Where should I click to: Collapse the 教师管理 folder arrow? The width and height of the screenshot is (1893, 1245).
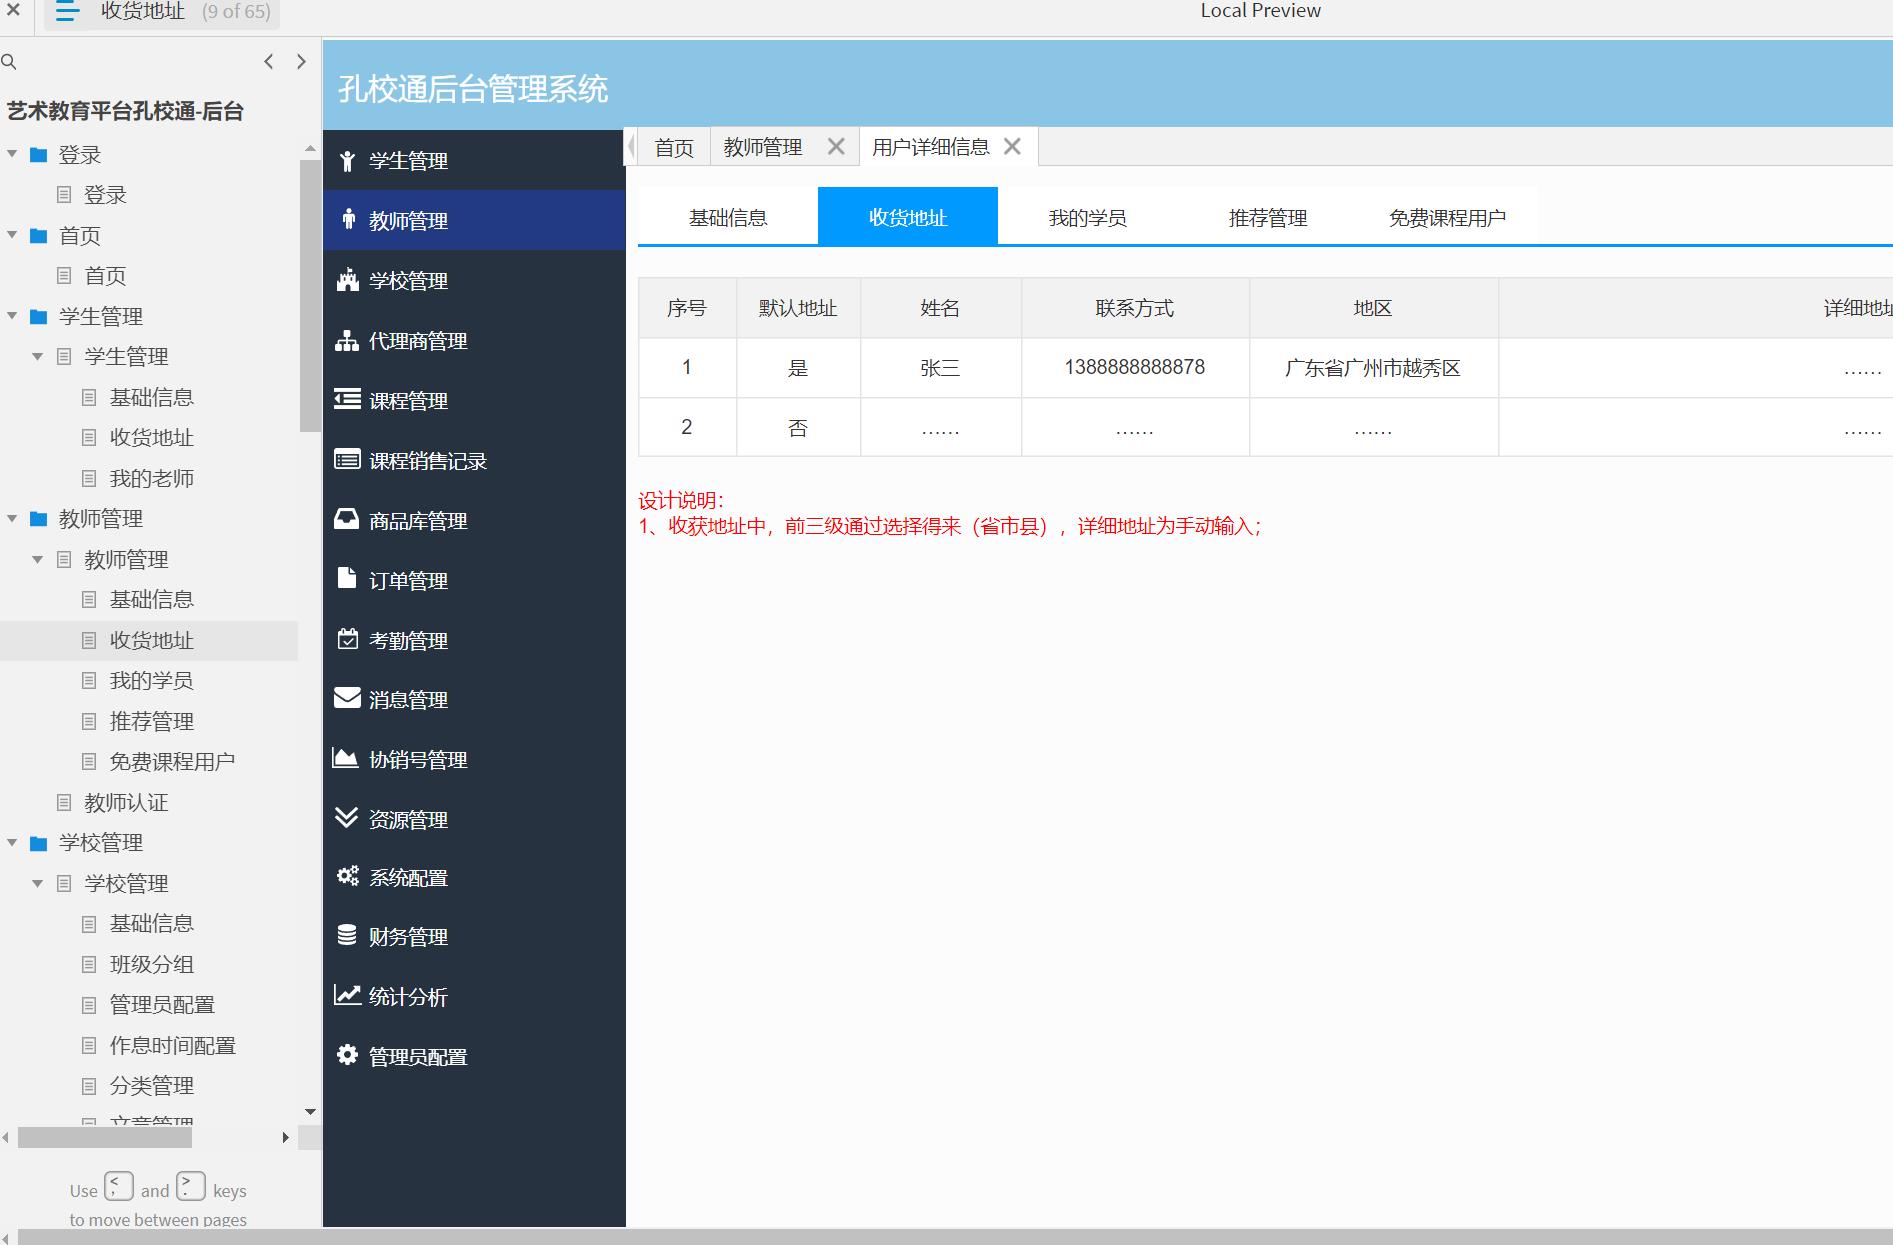click(12, 518)
